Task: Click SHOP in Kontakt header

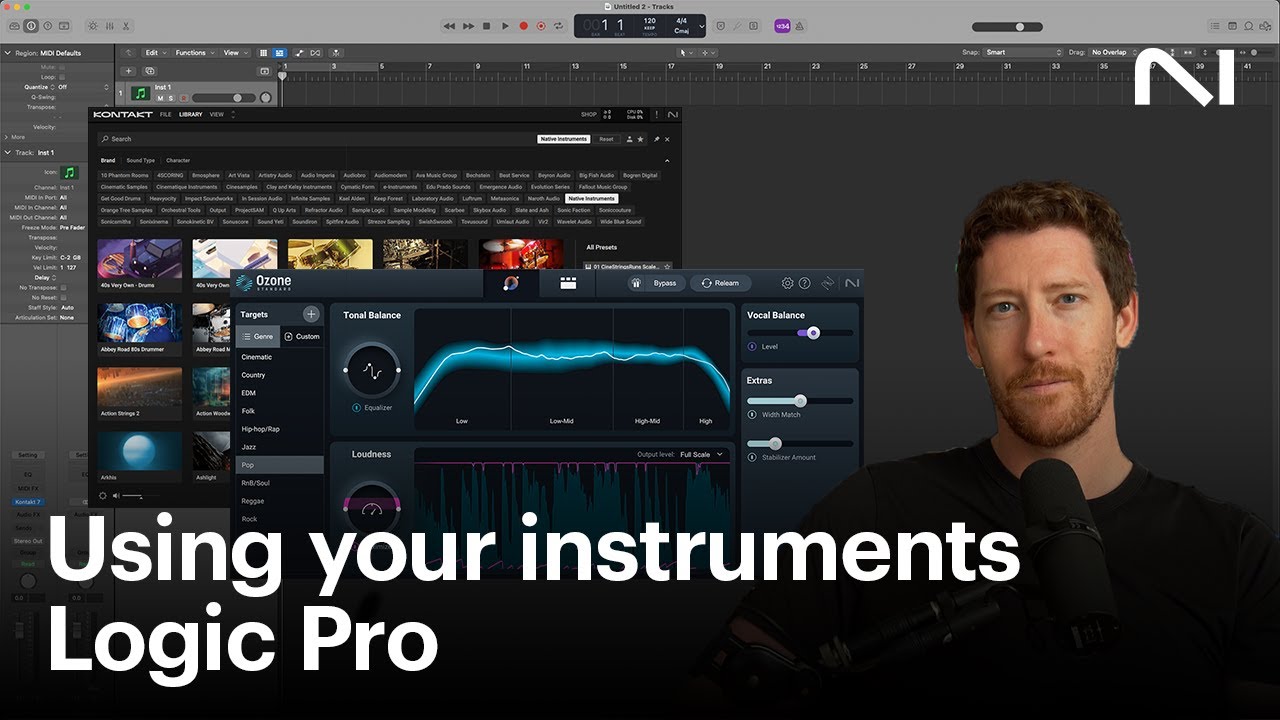Action: (589, 114)
